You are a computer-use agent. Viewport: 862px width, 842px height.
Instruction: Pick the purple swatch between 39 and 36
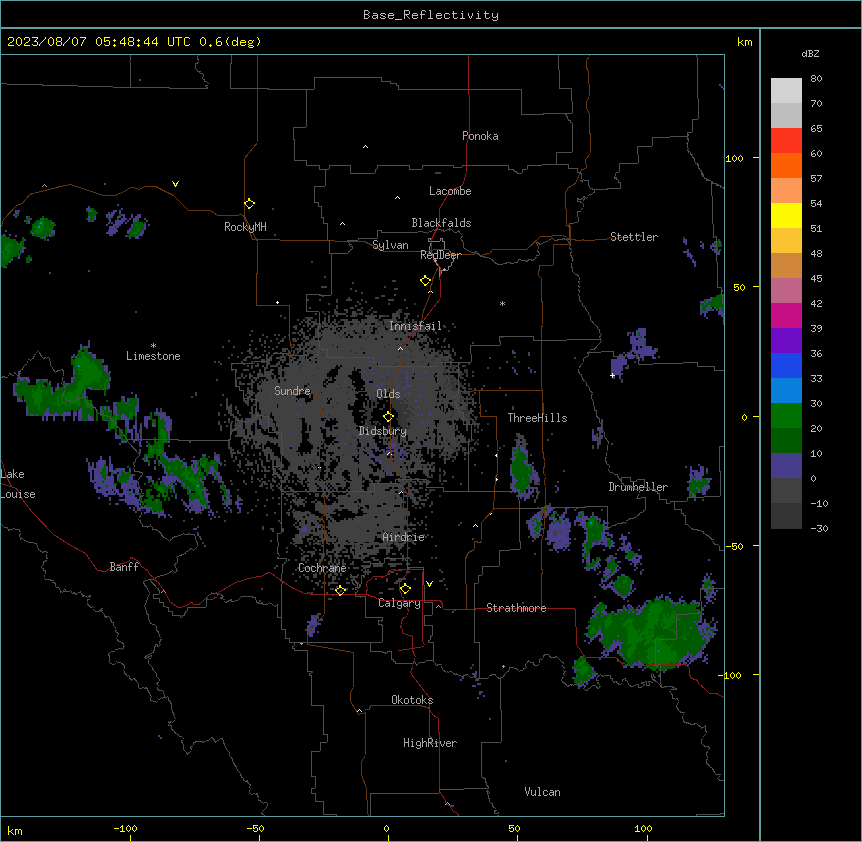[786, 341]
